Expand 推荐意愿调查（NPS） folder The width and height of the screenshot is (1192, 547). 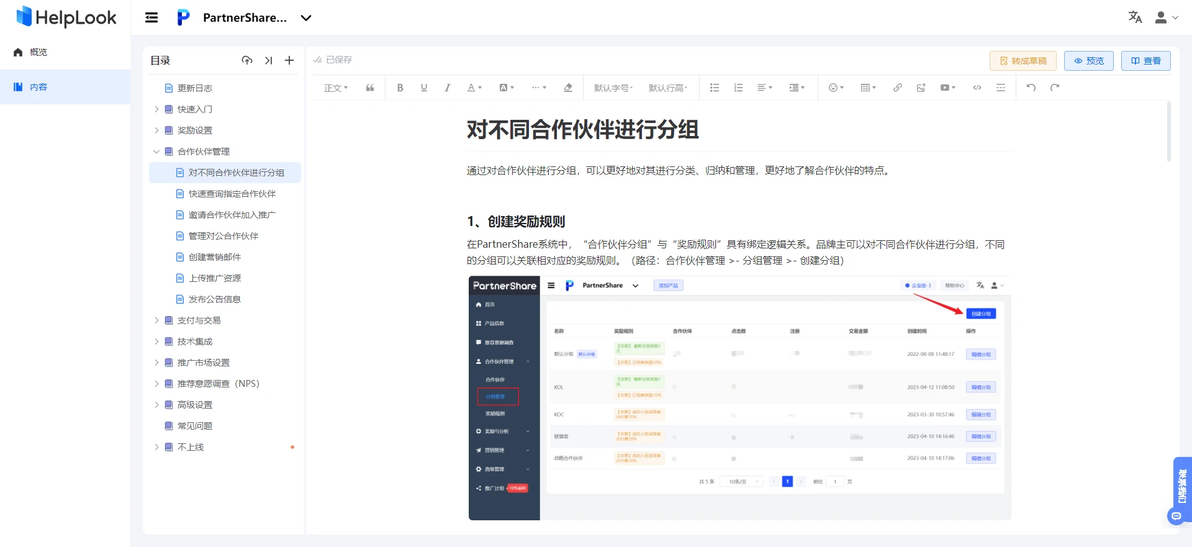click(x=157, y=384)
